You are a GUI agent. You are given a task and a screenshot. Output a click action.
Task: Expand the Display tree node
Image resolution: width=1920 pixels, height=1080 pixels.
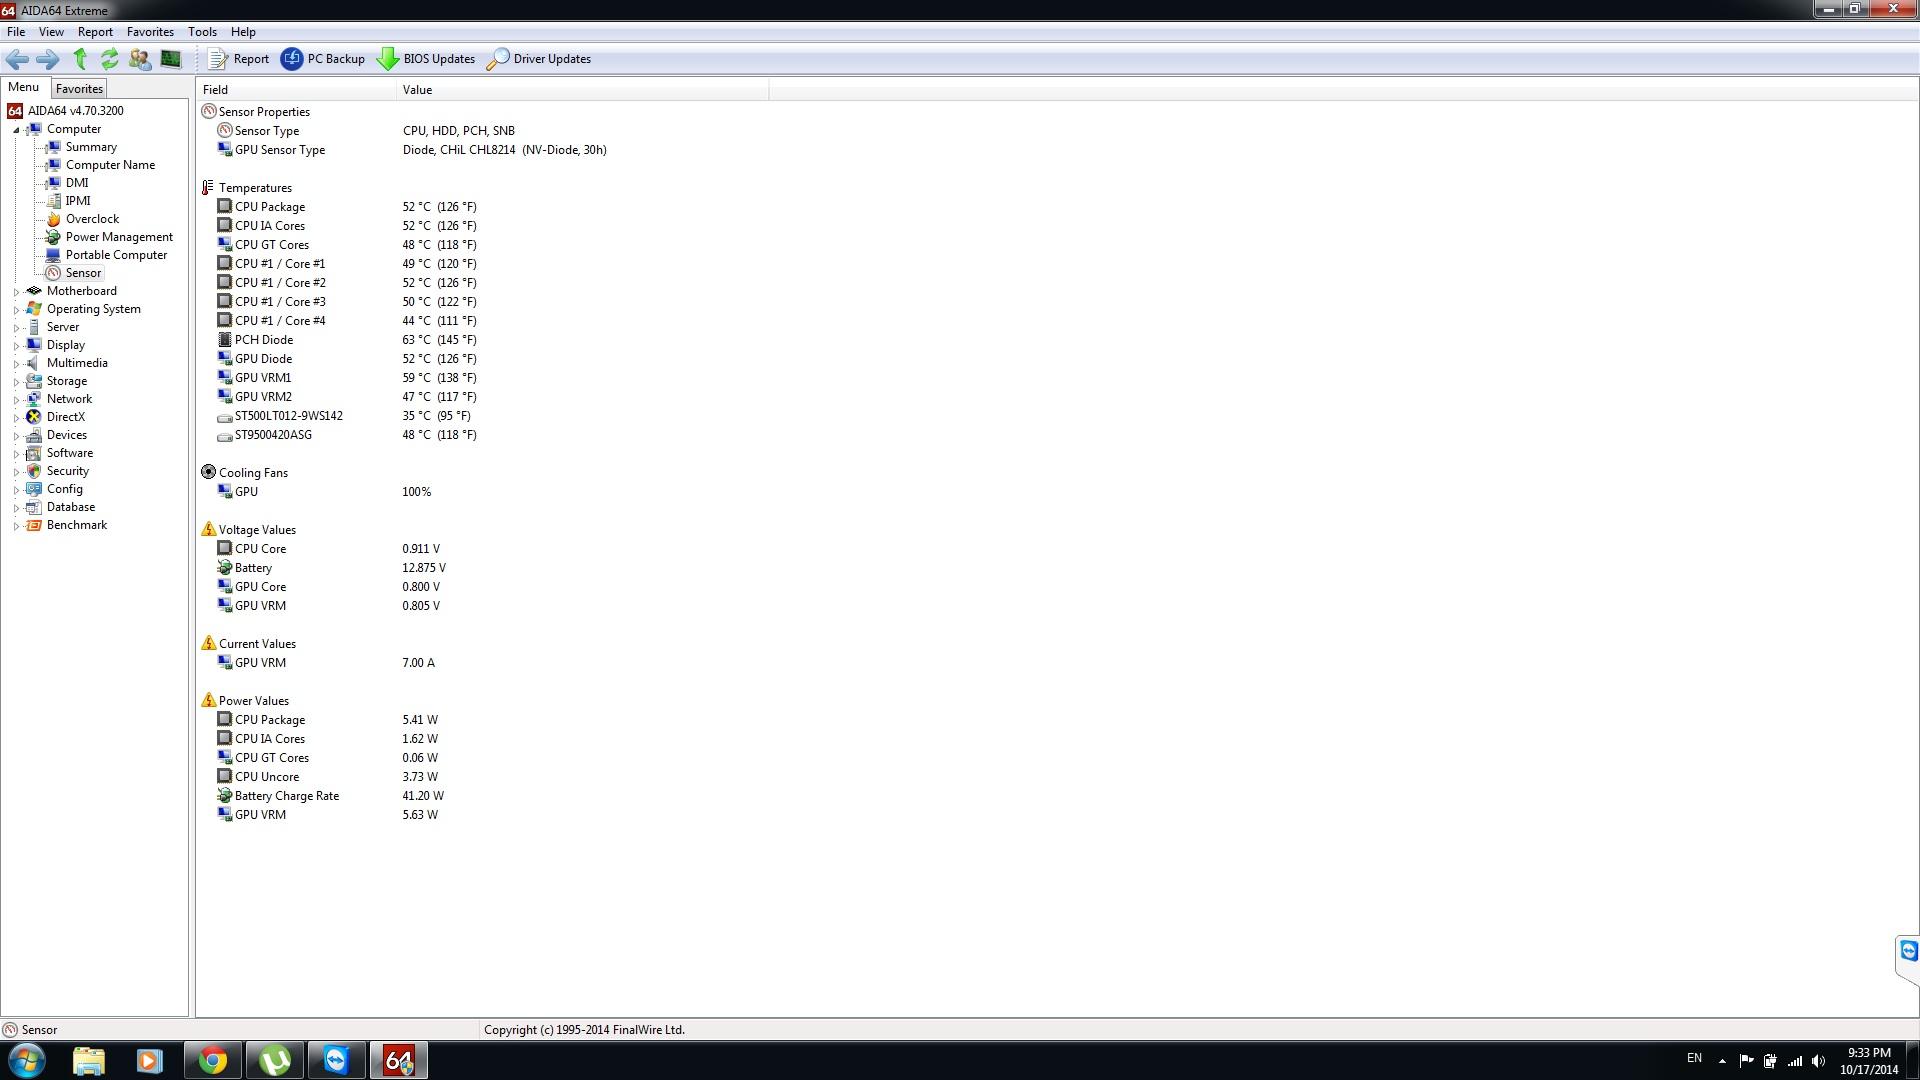pos(16,346)
